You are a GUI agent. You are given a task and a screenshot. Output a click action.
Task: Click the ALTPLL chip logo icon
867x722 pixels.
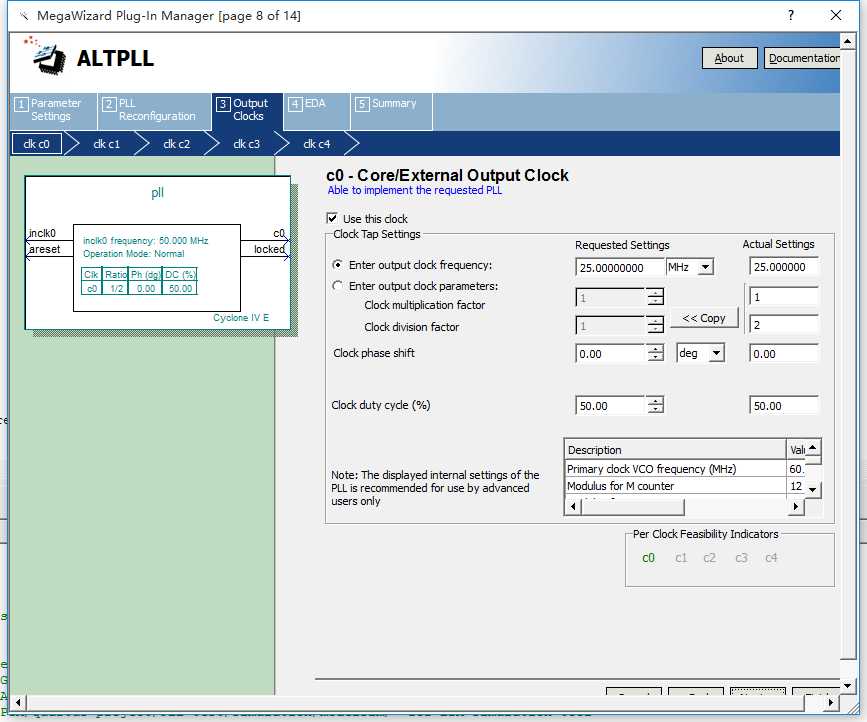point(45,56)
